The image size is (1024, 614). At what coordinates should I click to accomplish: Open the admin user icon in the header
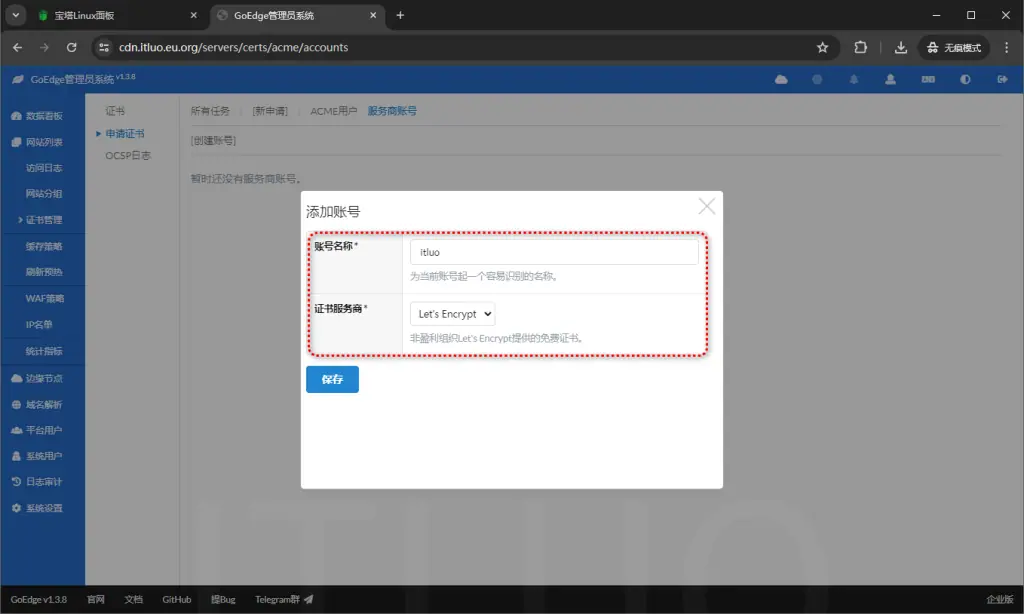pyautogui.click(x=890, y=78)
